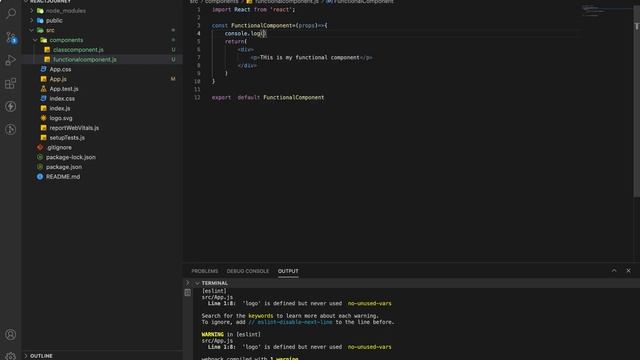Close the bottom panel
Image resolution: width=640 pixels, height=360 pixels.
629,271
